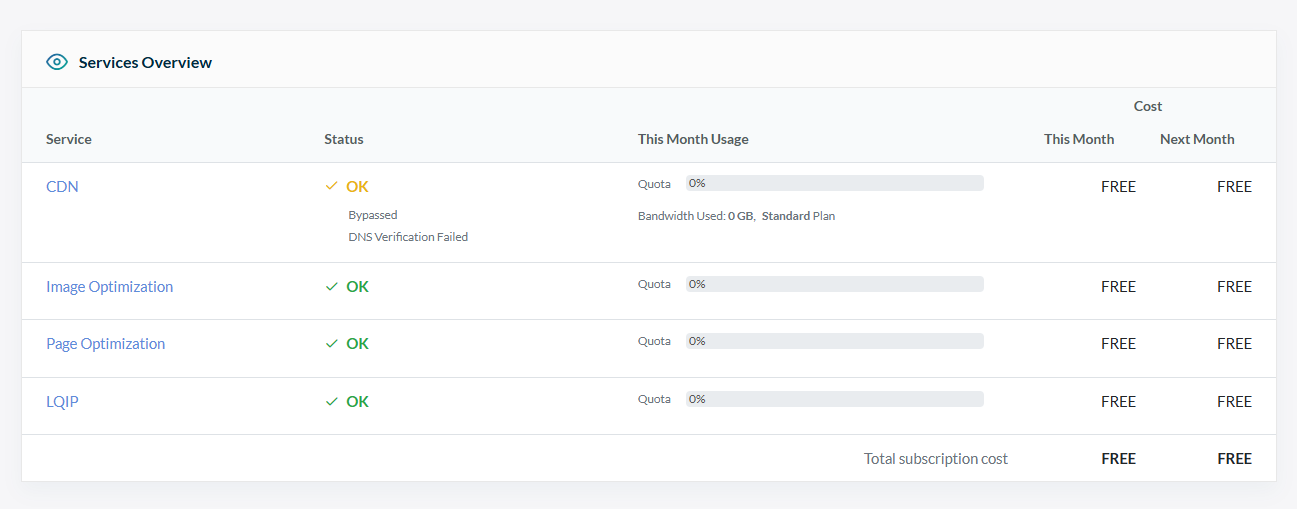
Task: Click the eye icon beside Services Overview
Action: pos(57,62)
